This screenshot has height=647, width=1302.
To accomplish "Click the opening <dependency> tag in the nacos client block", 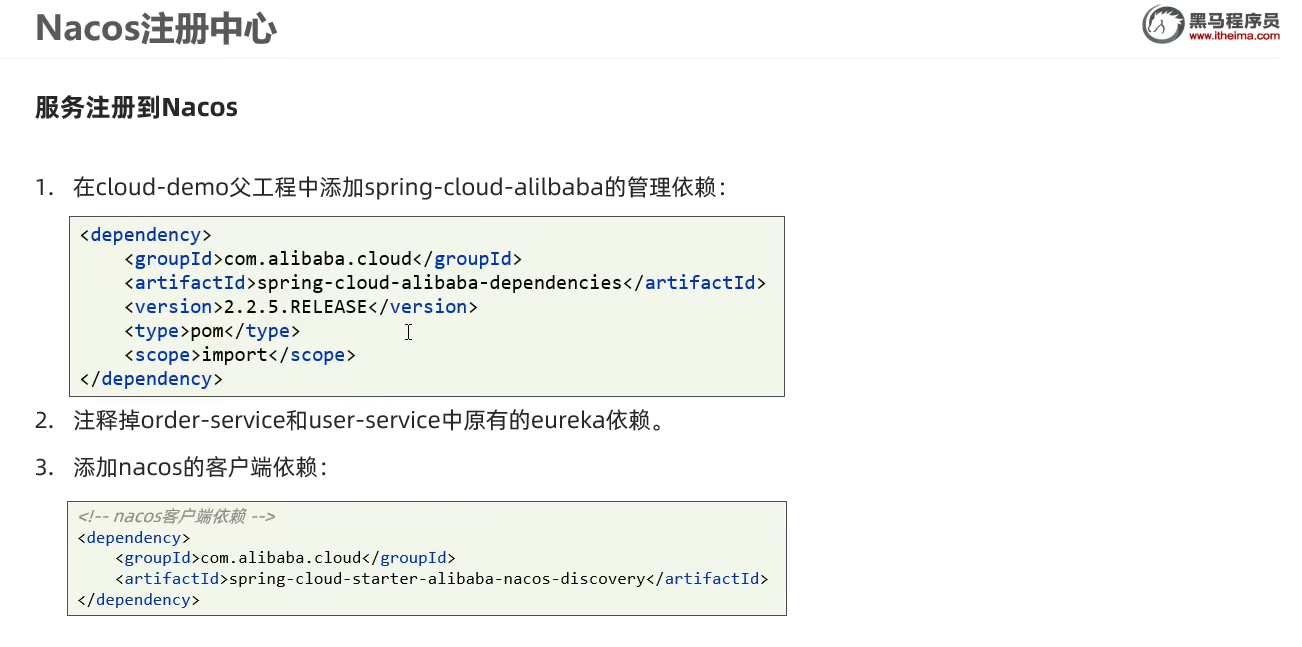I will (x=134, y=538).
